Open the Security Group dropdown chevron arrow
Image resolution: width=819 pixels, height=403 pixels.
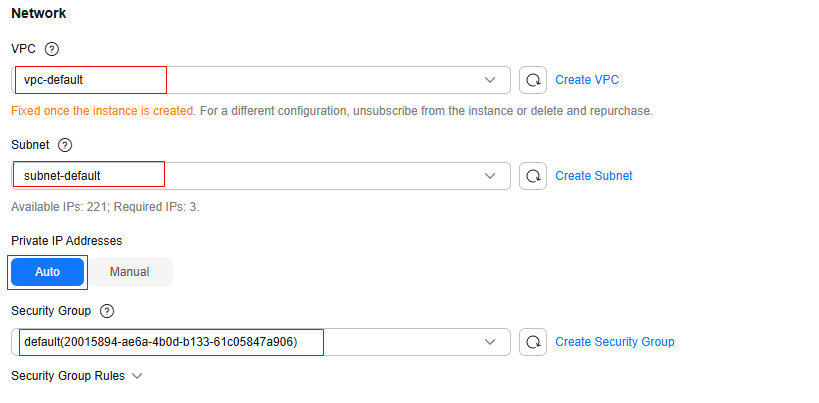(490, 342)
